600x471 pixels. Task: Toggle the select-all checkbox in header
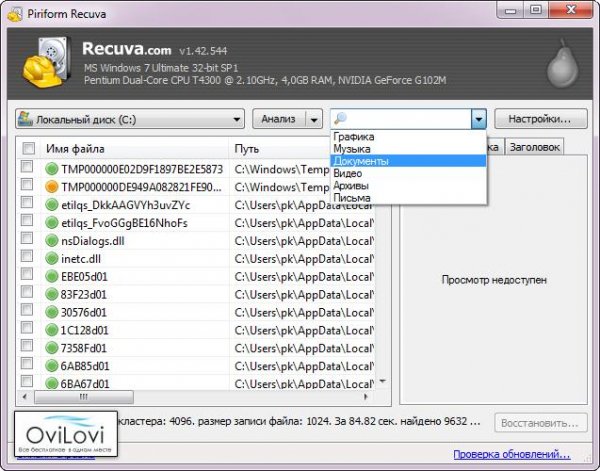click(x=29, y=148)
